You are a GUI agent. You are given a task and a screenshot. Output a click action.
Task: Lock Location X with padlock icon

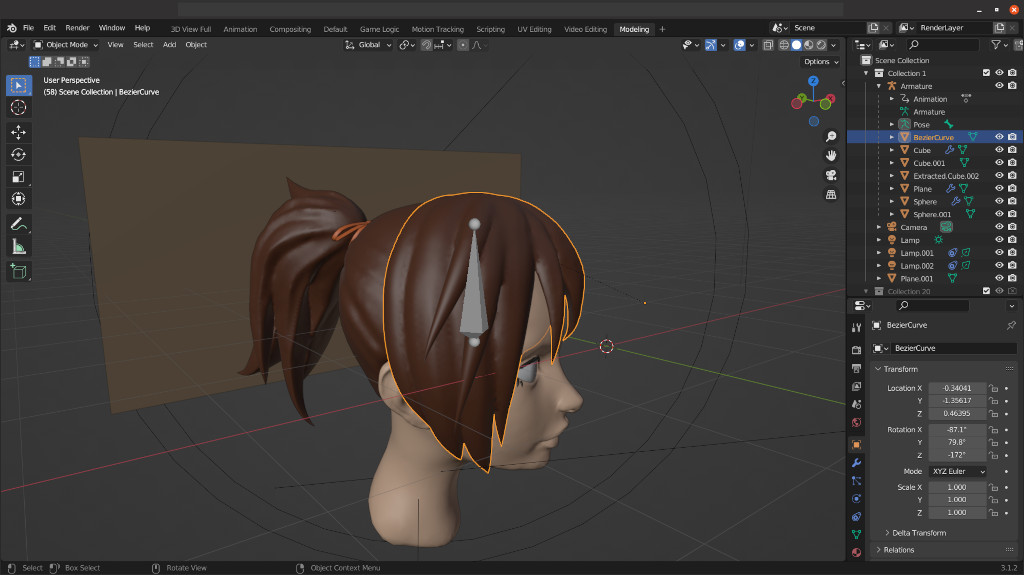pyautogui.click(x=993, y=388)
